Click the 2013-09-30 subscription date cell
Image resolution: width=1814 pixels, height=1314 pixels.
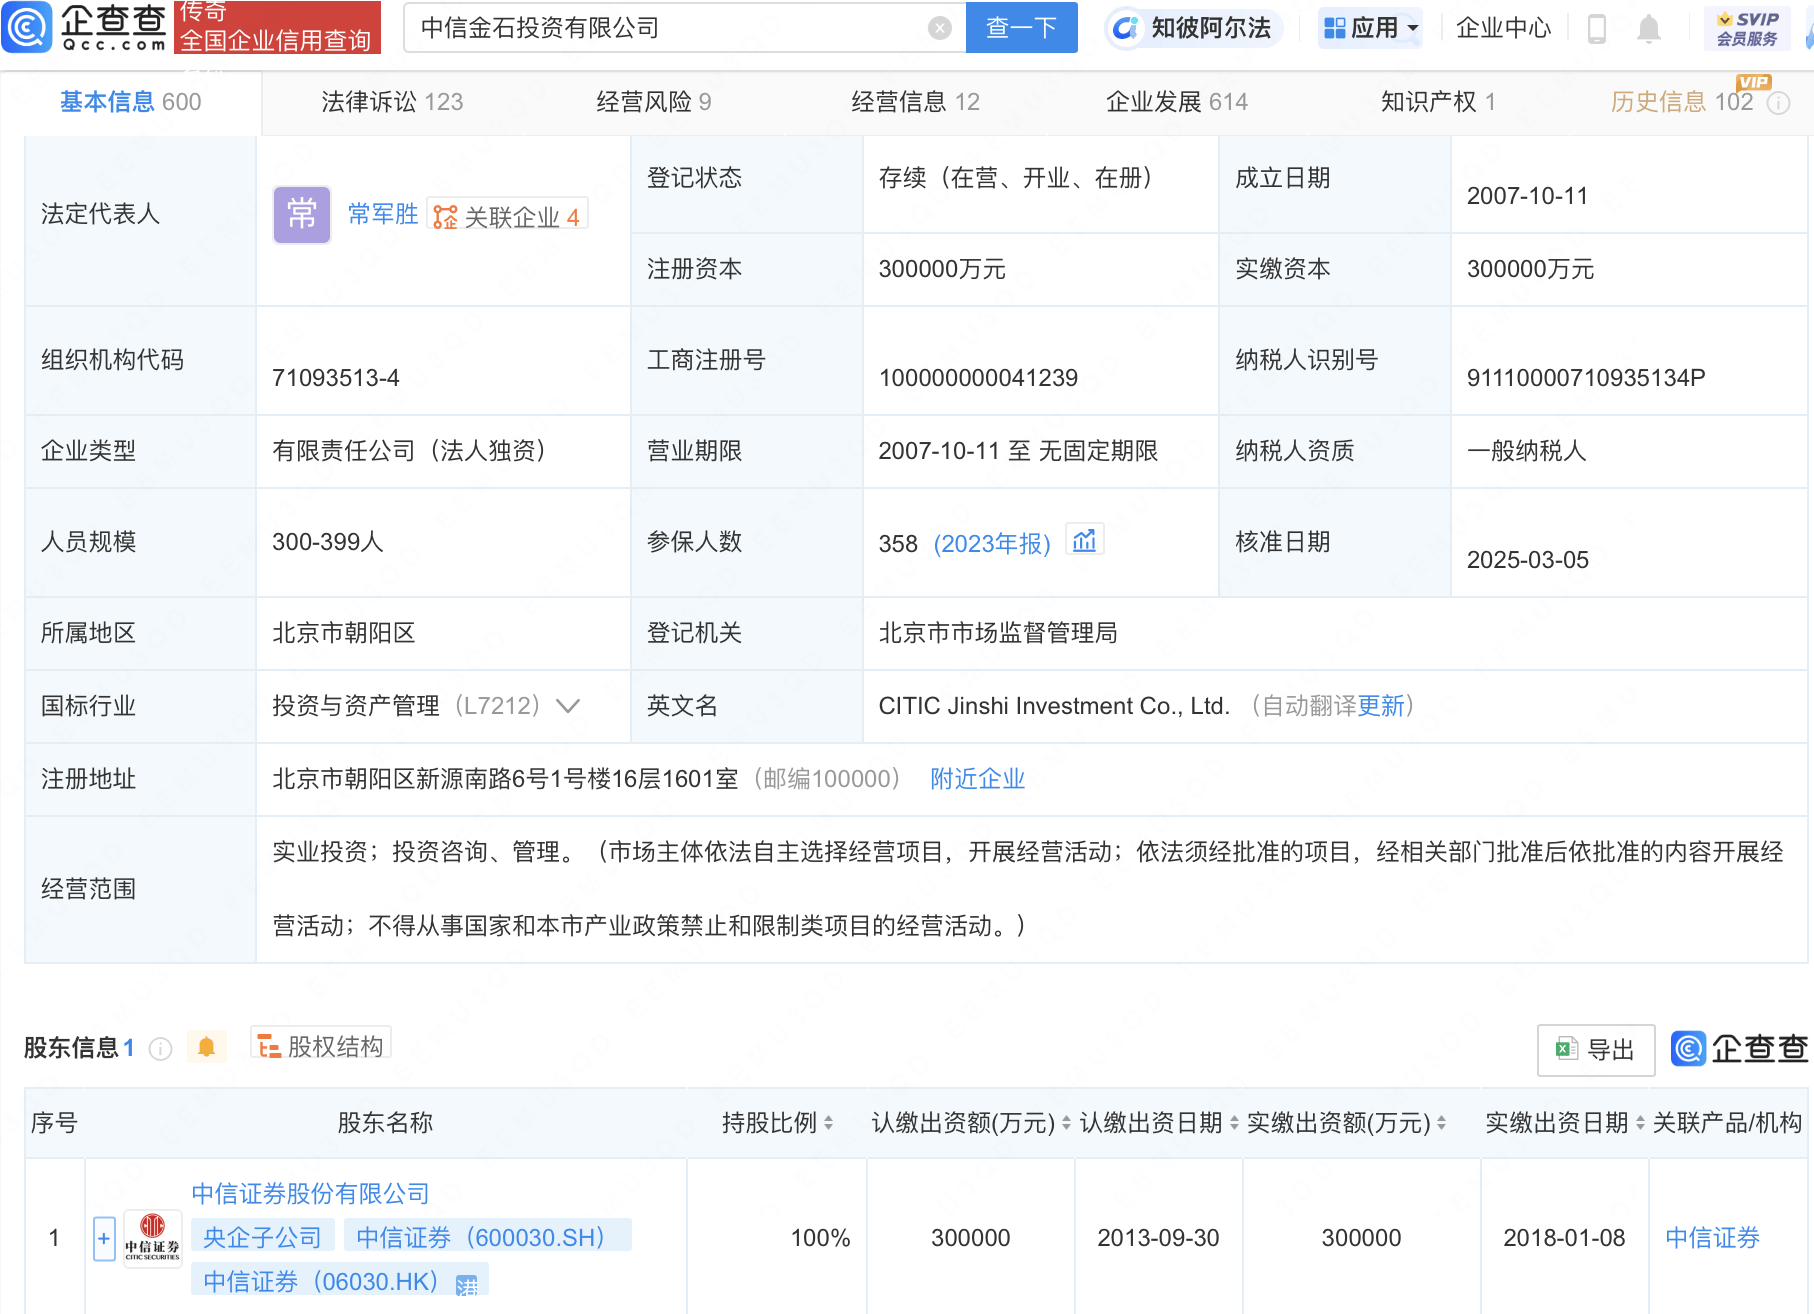tap(1158, 1238)
